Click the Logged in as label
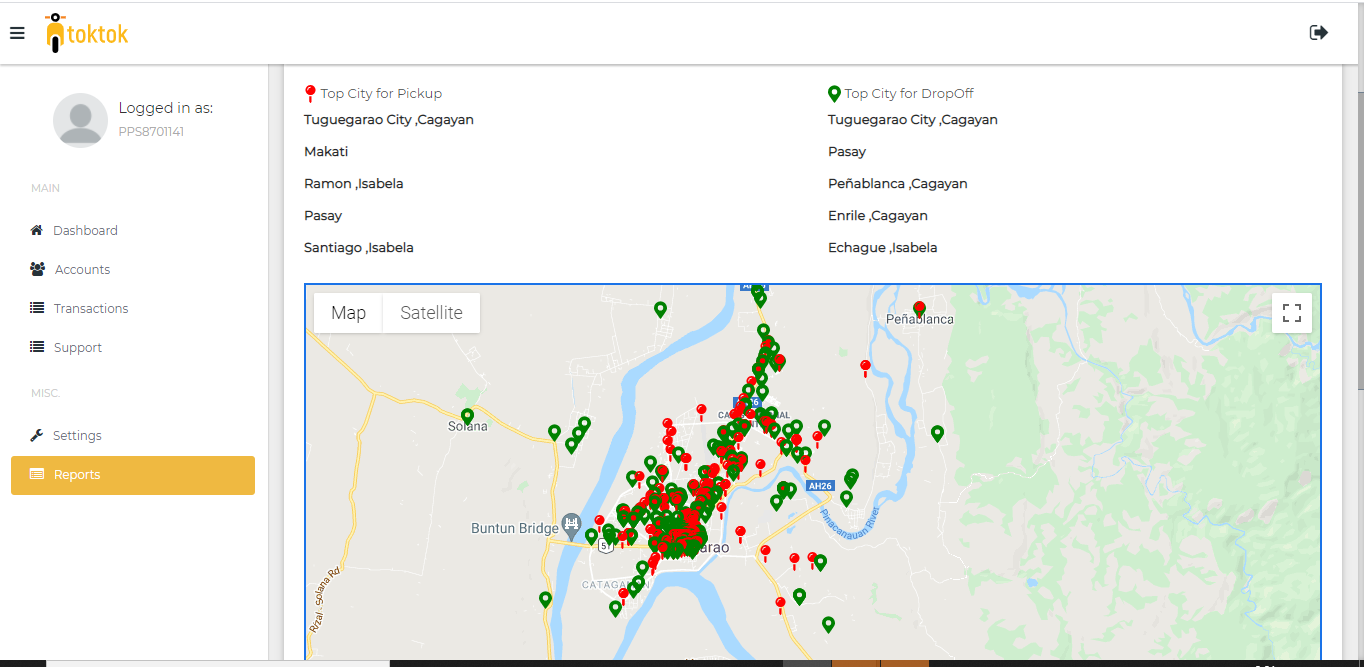 166,108
